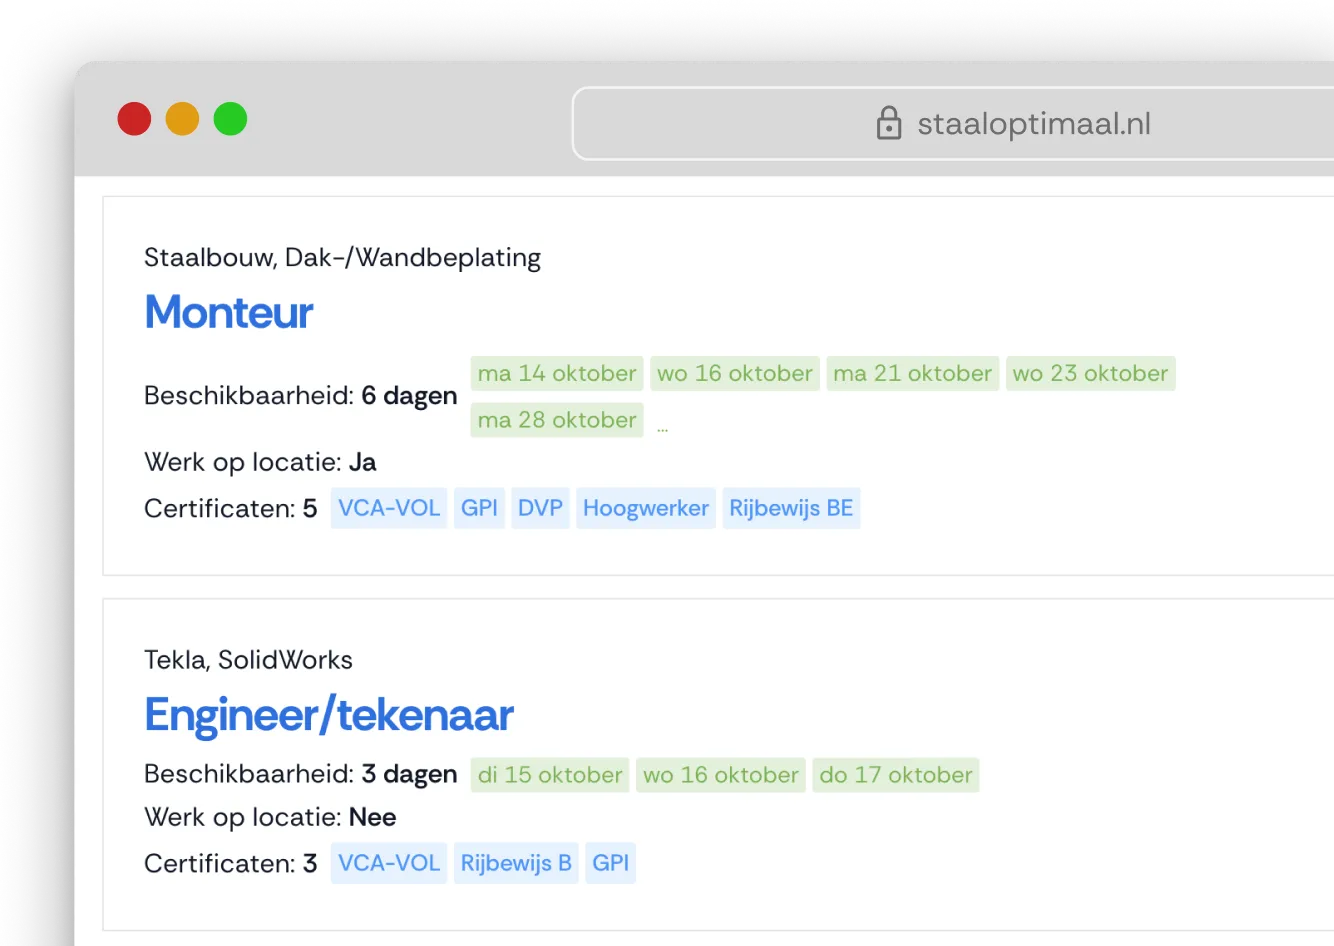Click the red close window button
Viewport: 1334px width, 946px height.
tap(134, 119)
